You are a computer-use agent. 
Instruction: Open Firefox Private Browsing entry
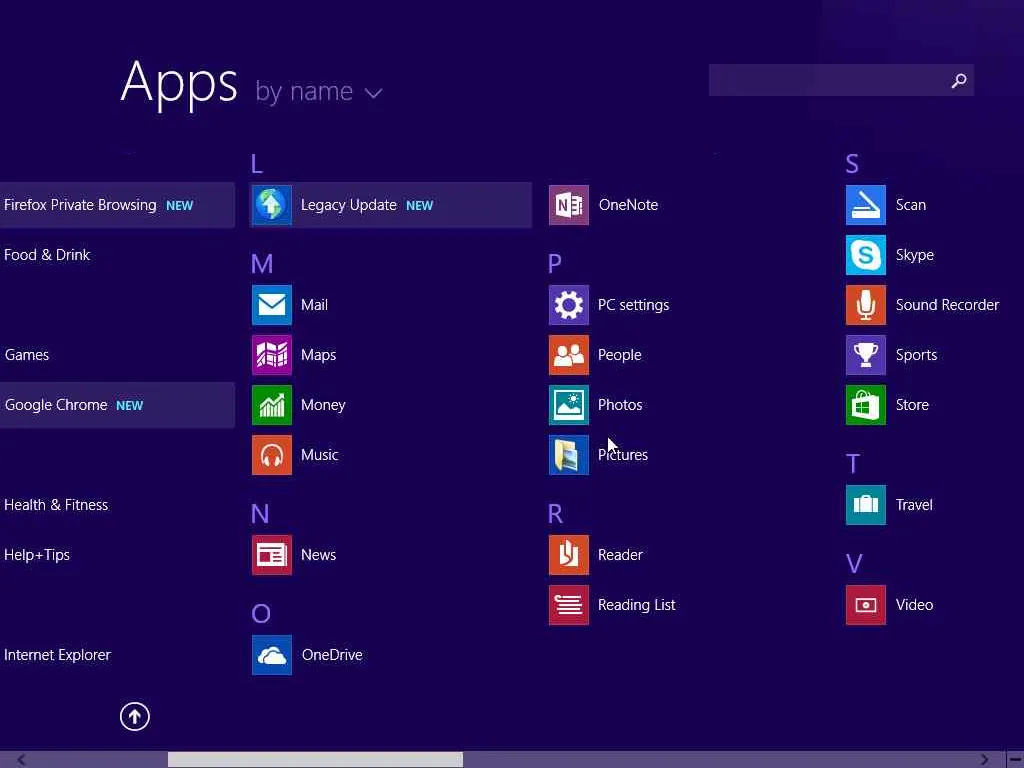[117, 205]
